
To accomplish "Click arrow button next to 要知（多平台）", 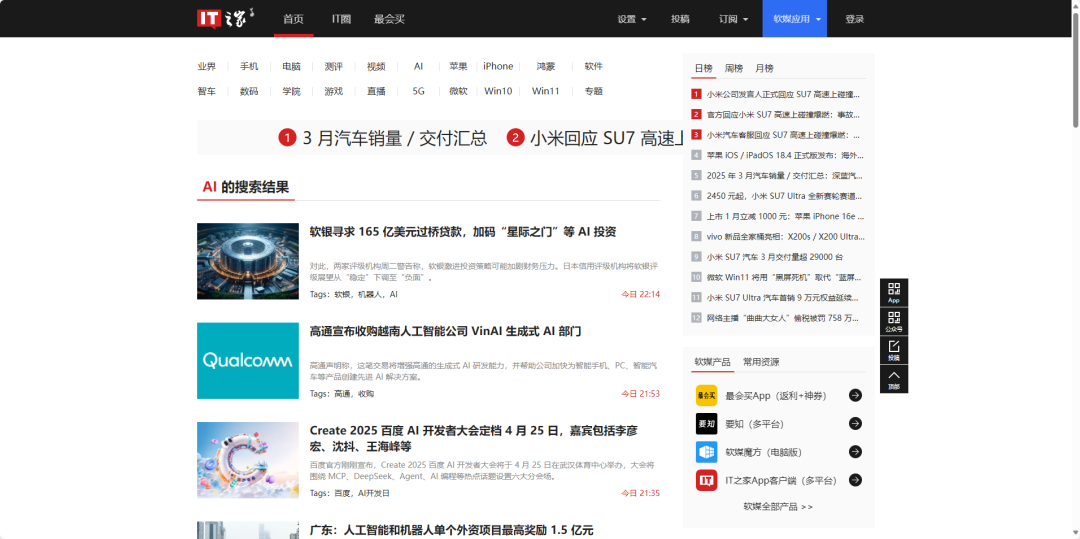I will pos(855,423).
